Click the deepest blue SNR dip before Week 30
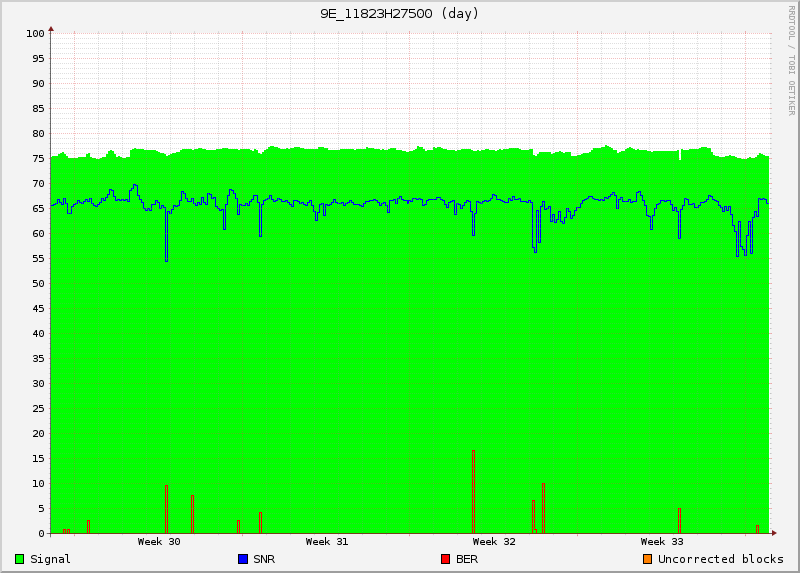The height and width of the screenshot is (573, 800). coord(166,235)
